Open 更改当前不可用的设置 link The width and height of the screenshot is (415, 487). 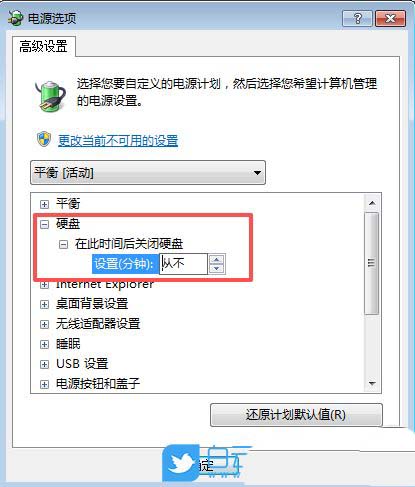point(118,140)
